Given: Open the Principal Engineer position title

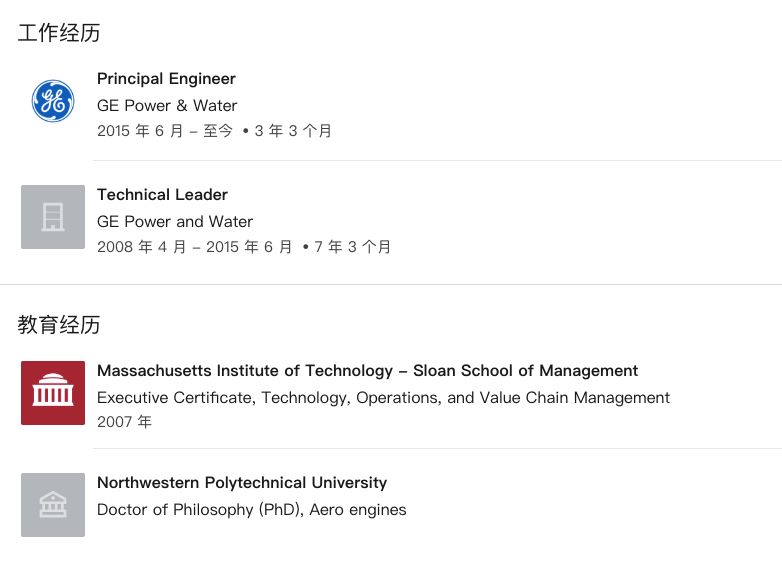Looking at the screenshot, I should [x=166, y=79].
